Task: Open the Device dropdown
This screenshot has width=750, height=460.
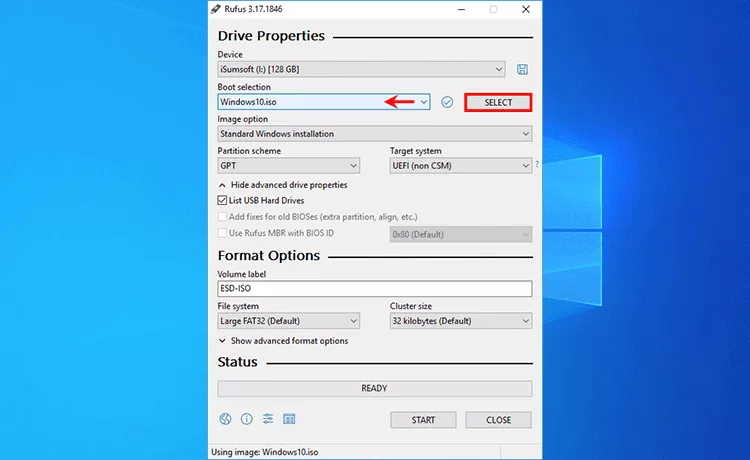Action: (x=361, y=69)
